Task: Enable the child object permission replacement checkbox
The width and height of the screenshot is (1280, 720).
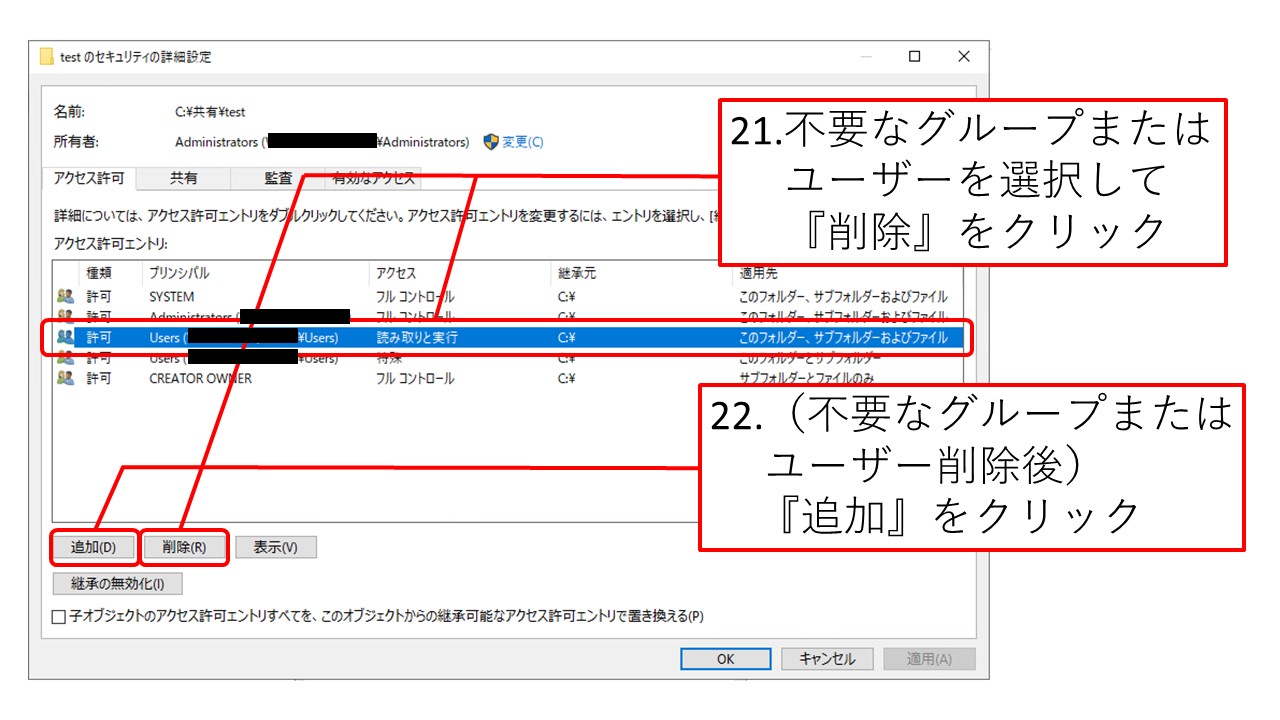Action: 59,617
